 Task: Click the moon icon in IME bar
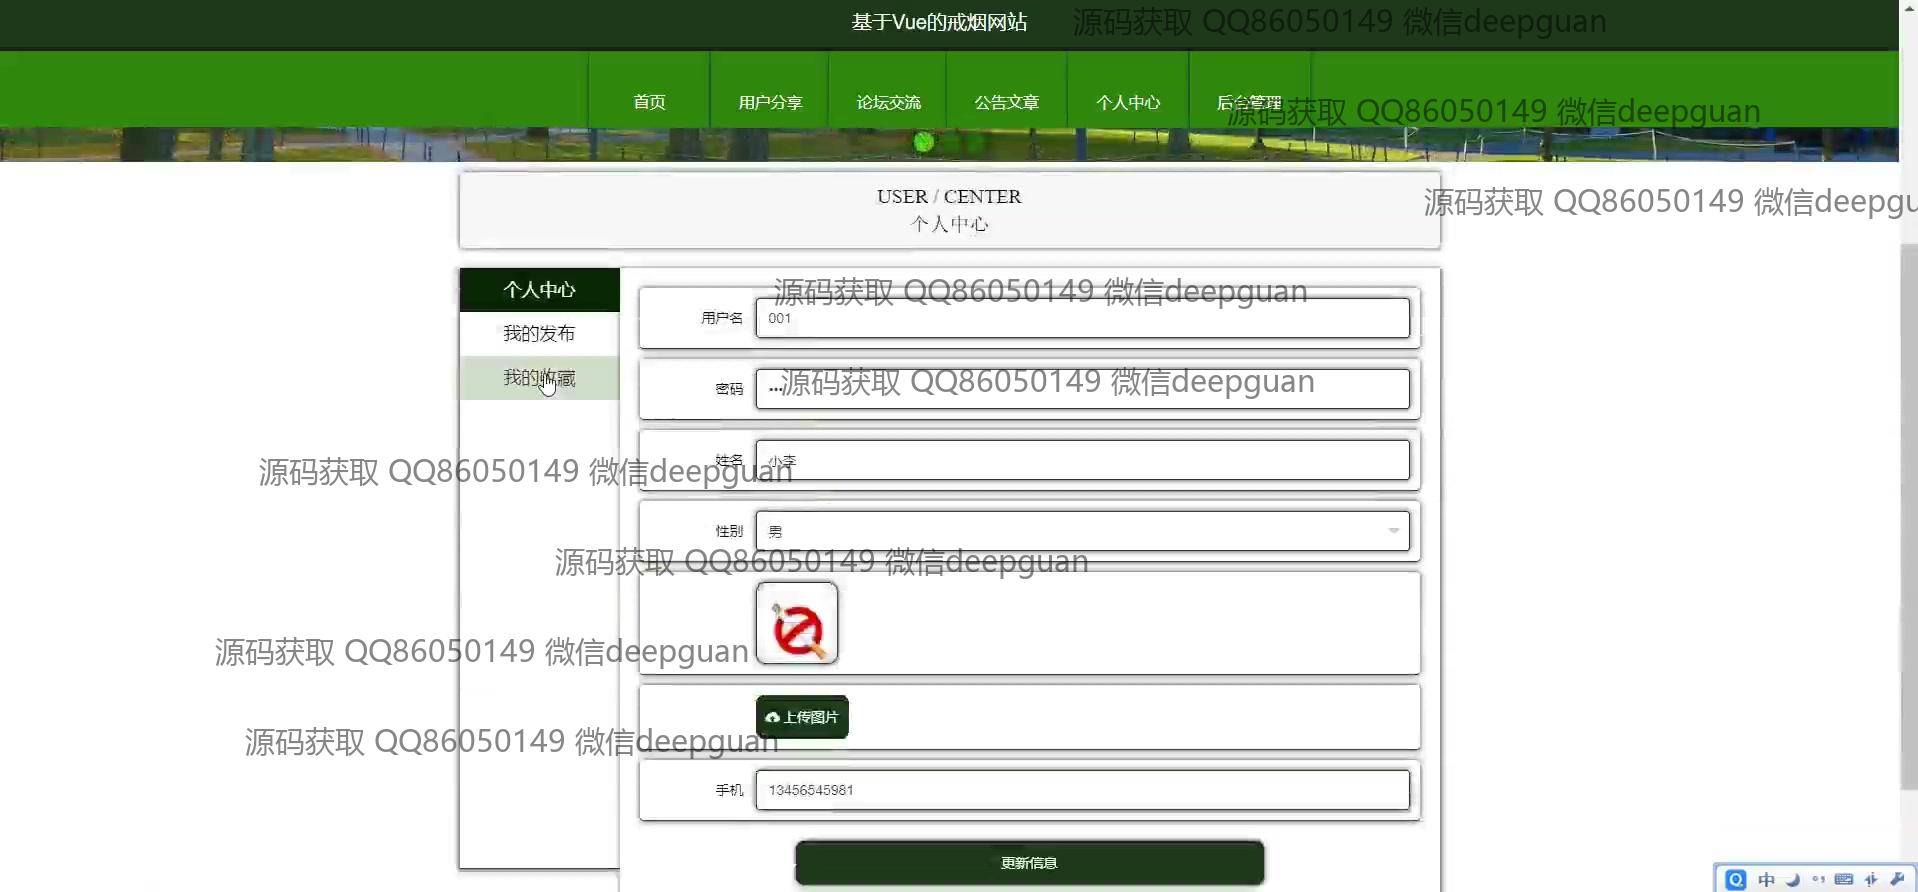(x=1793, y=879)
